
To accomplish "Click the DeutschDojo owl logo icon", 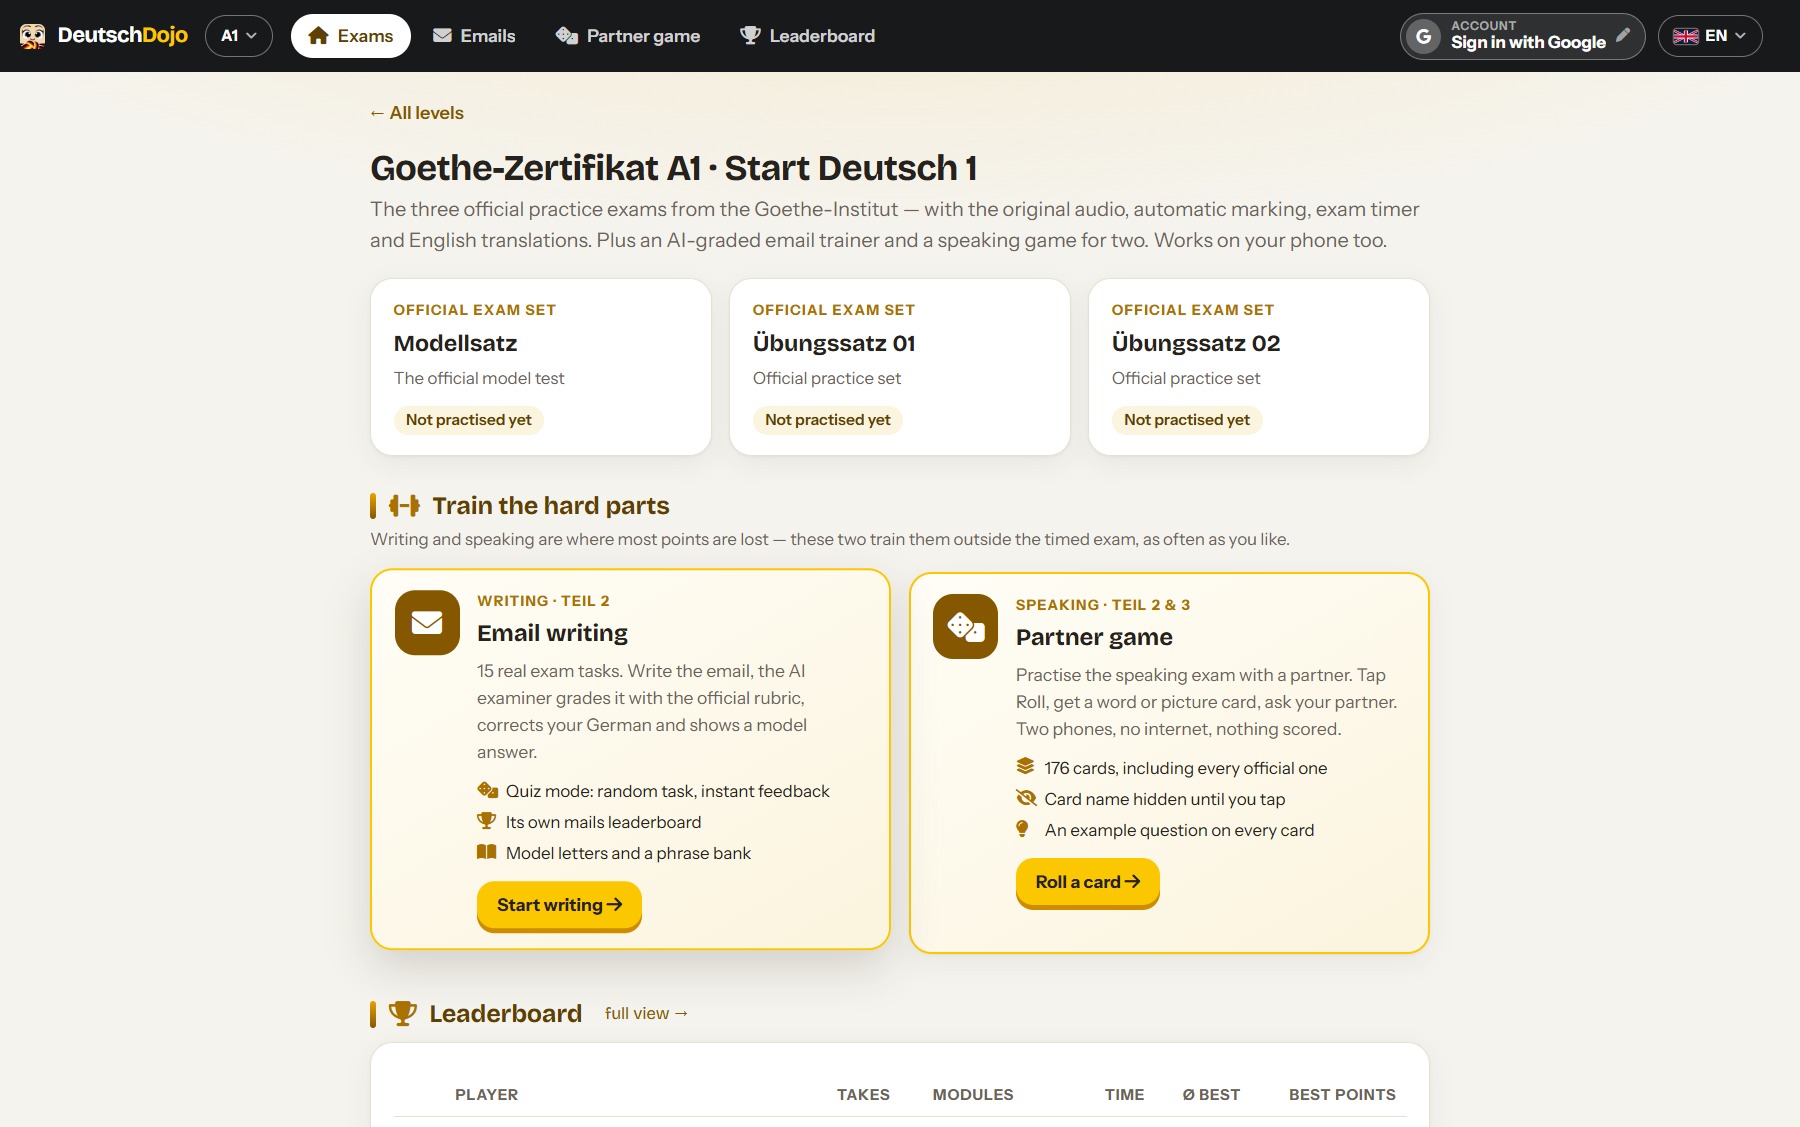I will pyautogui.click(x=32, y=36).
